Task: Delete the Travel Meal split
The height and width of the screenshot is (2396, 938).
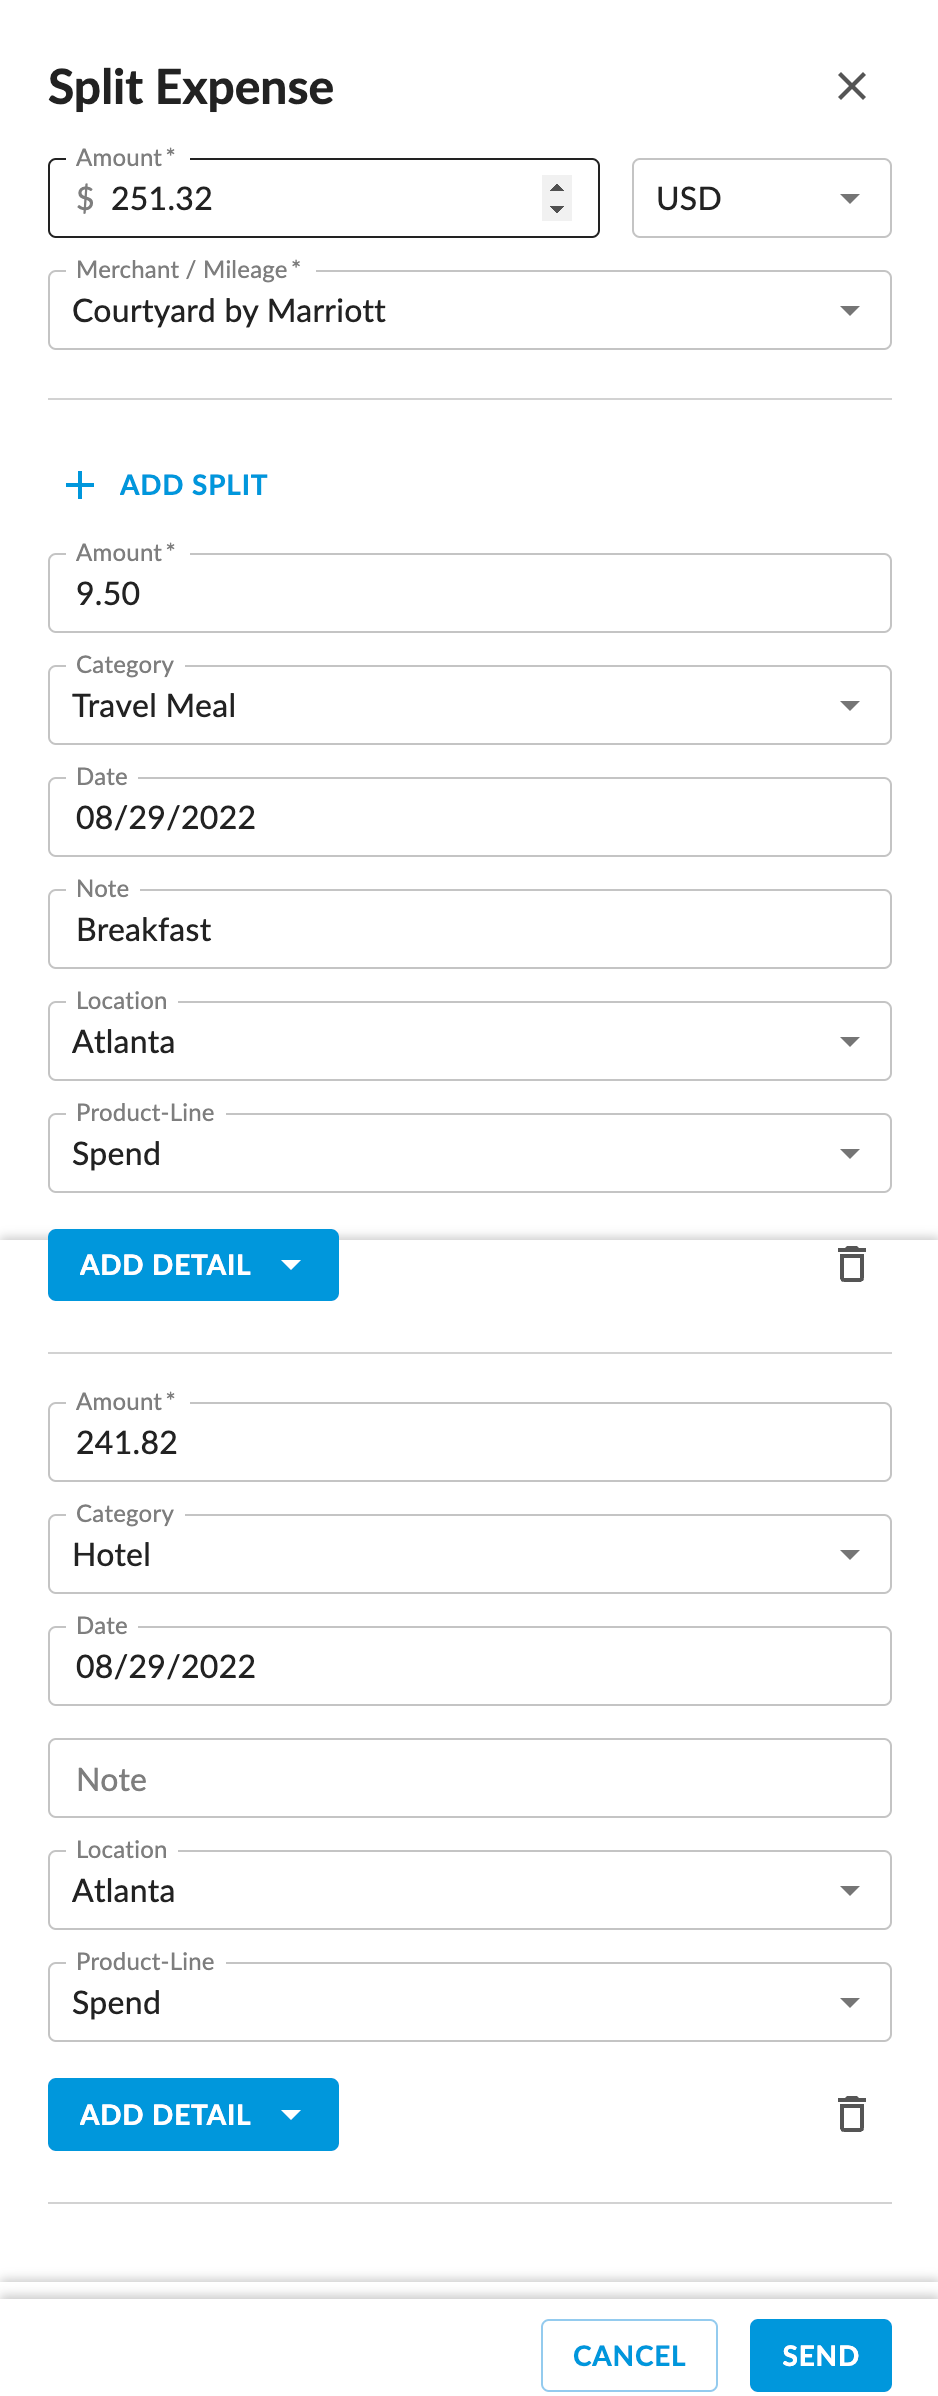Action: [851, 1264]
